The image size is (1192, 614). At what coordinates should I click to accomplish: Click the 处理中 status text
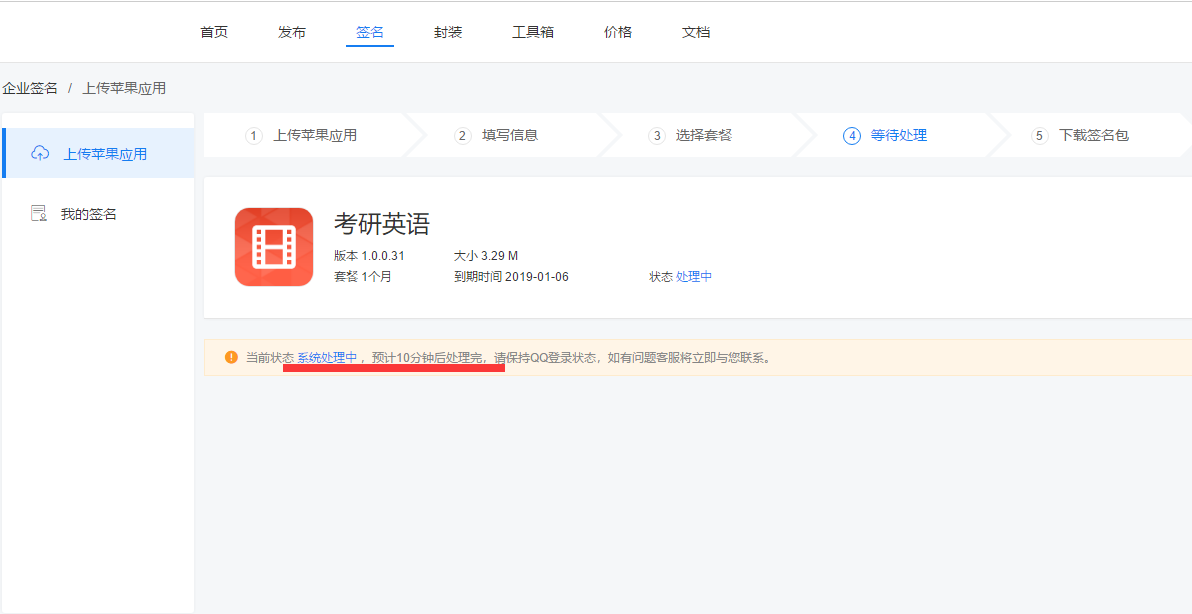point(694,276)
